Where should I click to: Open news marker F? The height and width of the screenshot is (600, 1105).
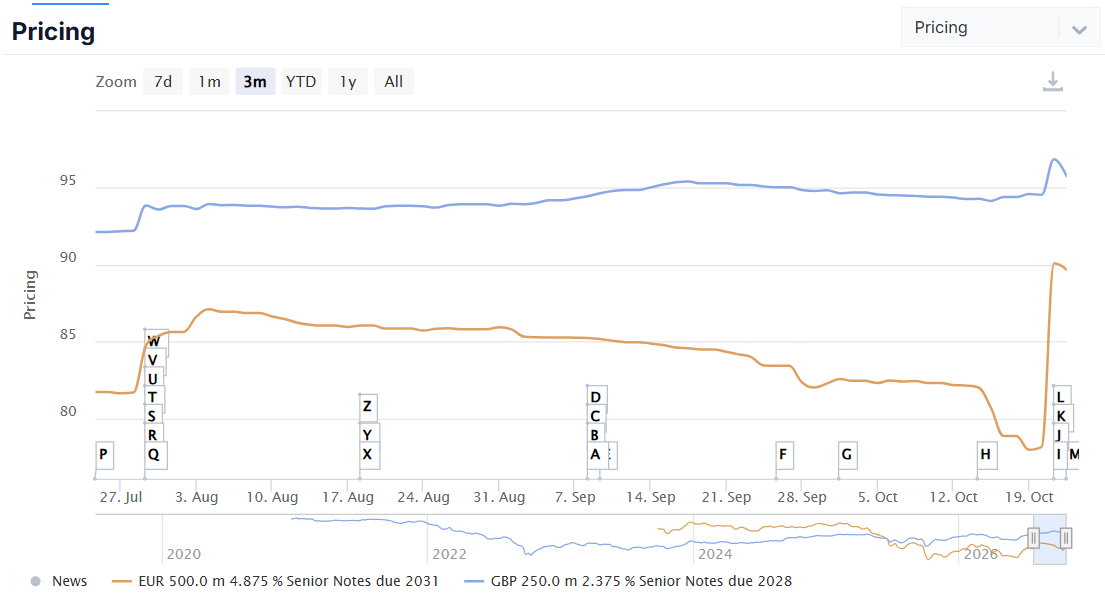tap(784, 455)
